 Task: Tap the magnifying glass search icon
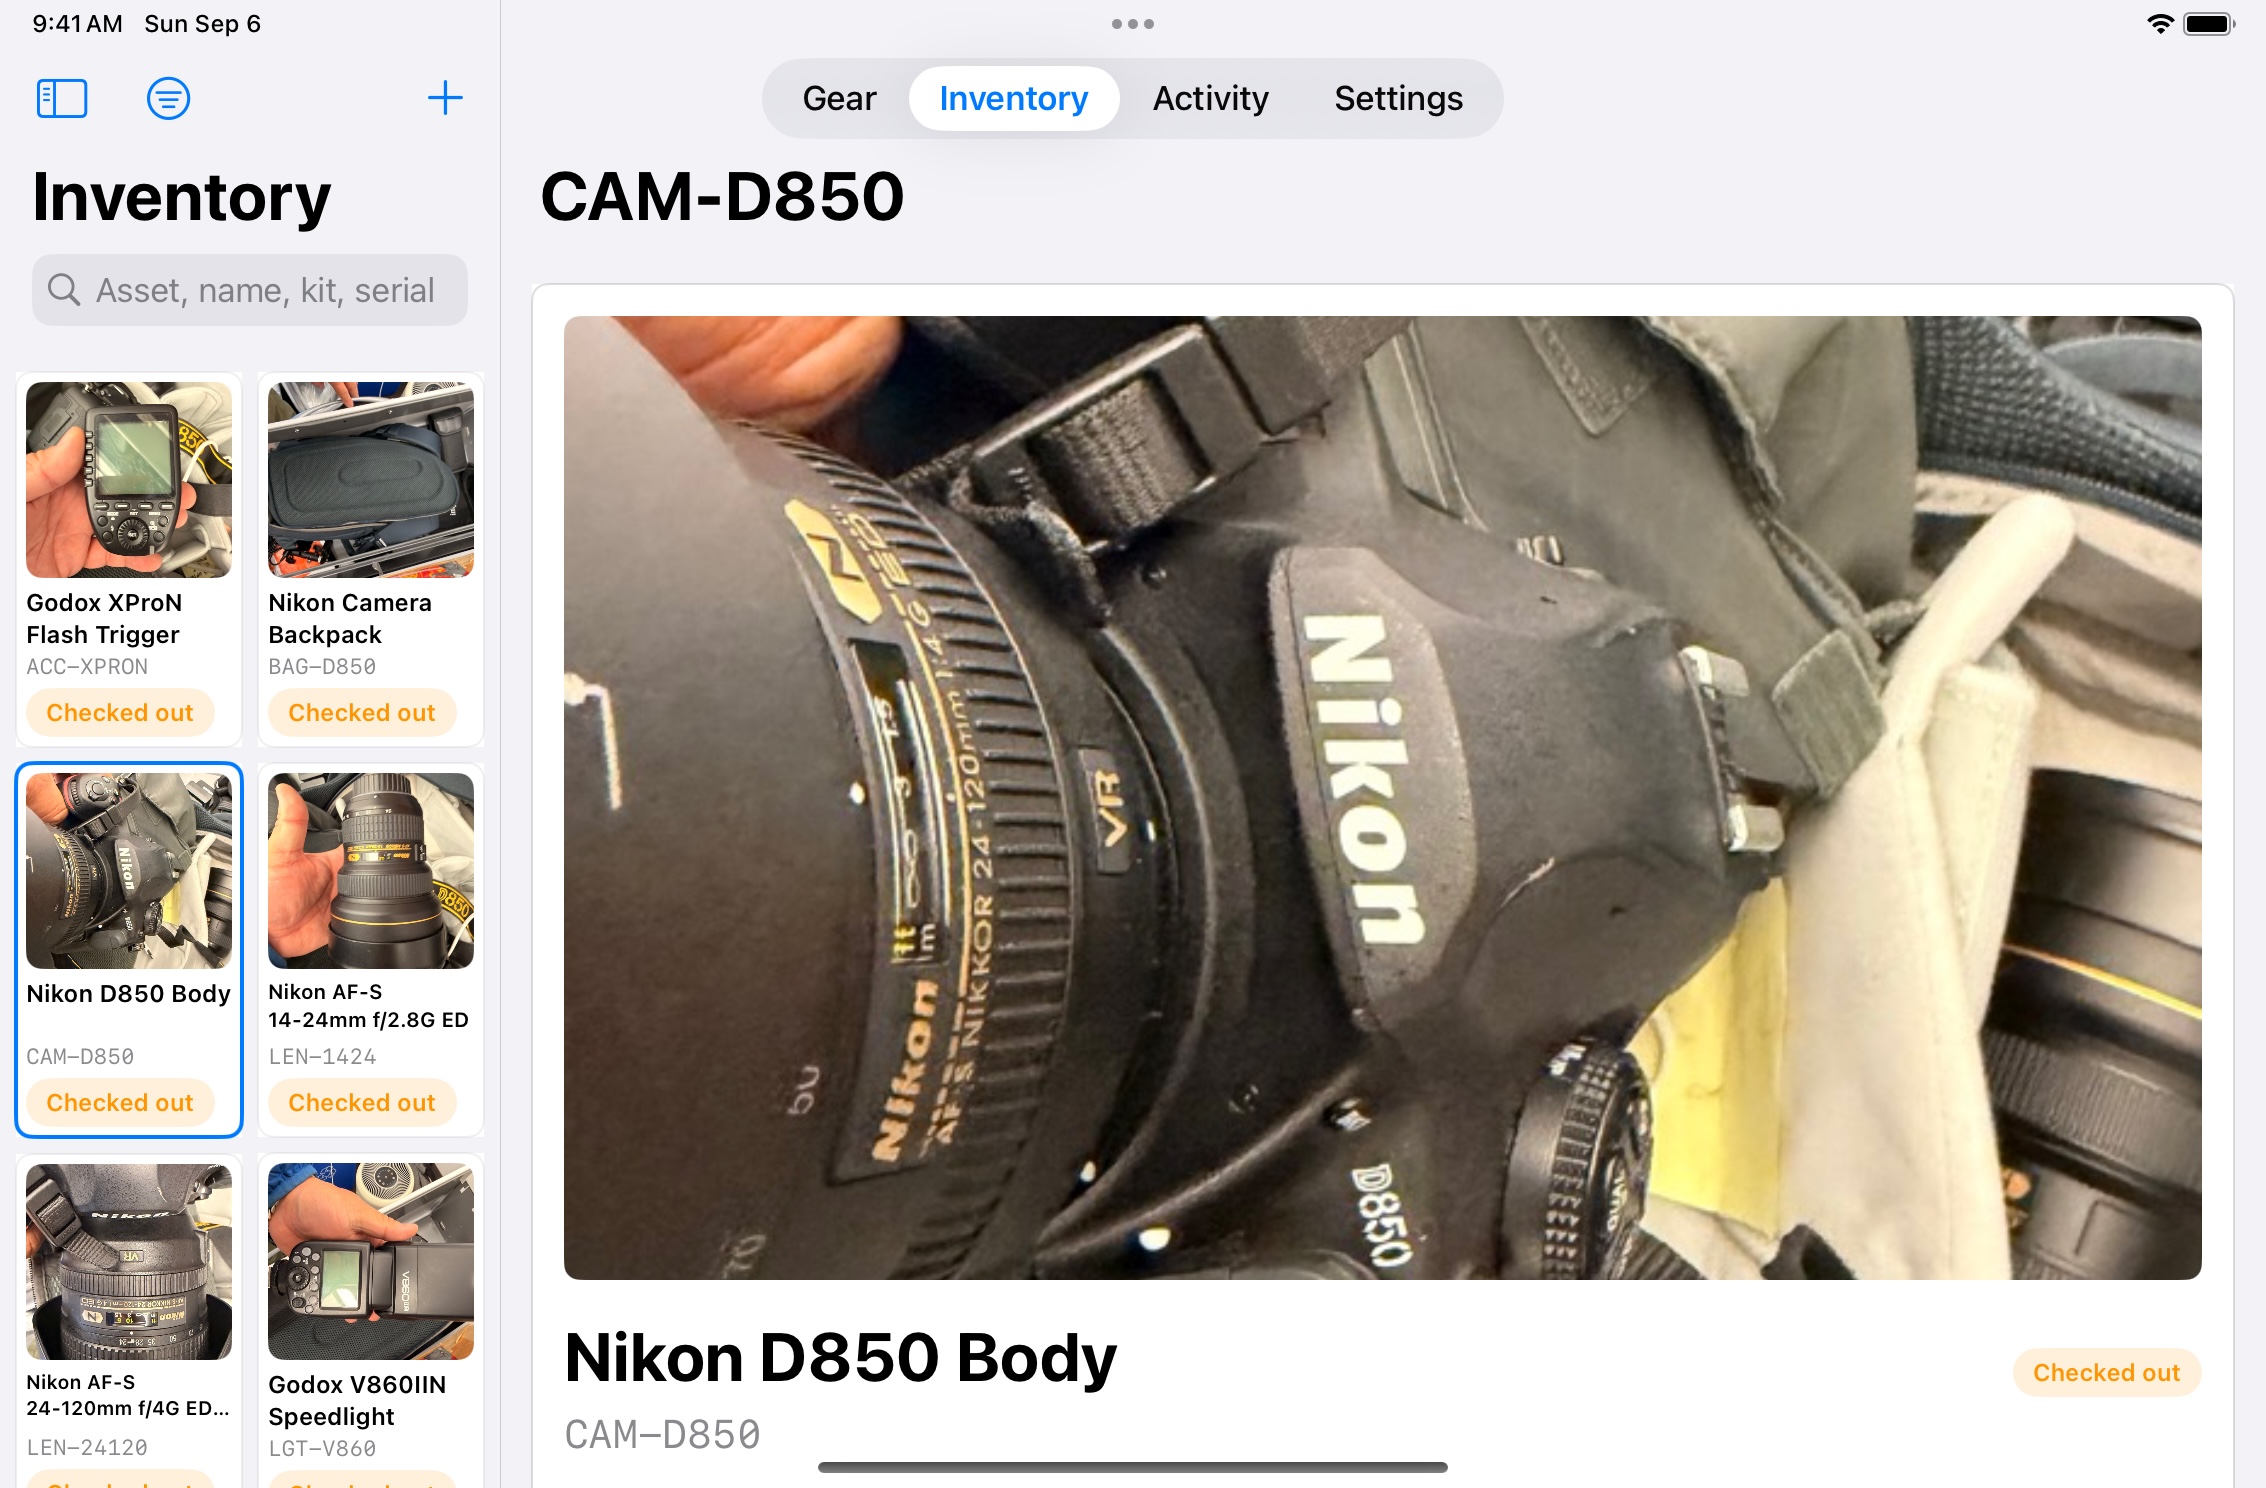pyautogui.click(x=64, y=290)
